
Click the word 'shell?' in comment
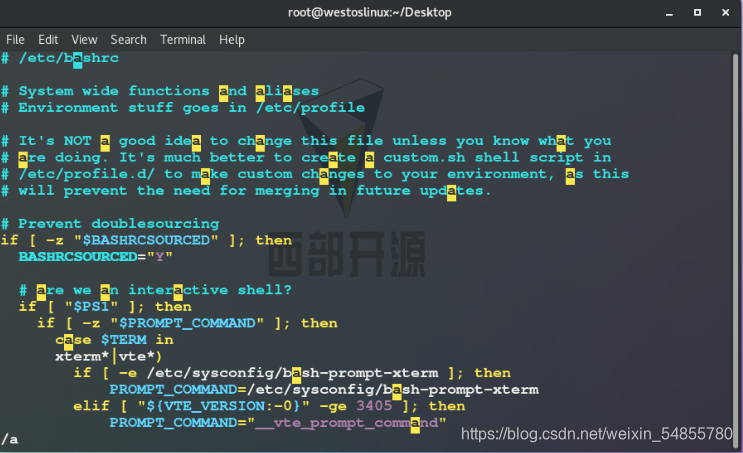click(x=264, y=290)
